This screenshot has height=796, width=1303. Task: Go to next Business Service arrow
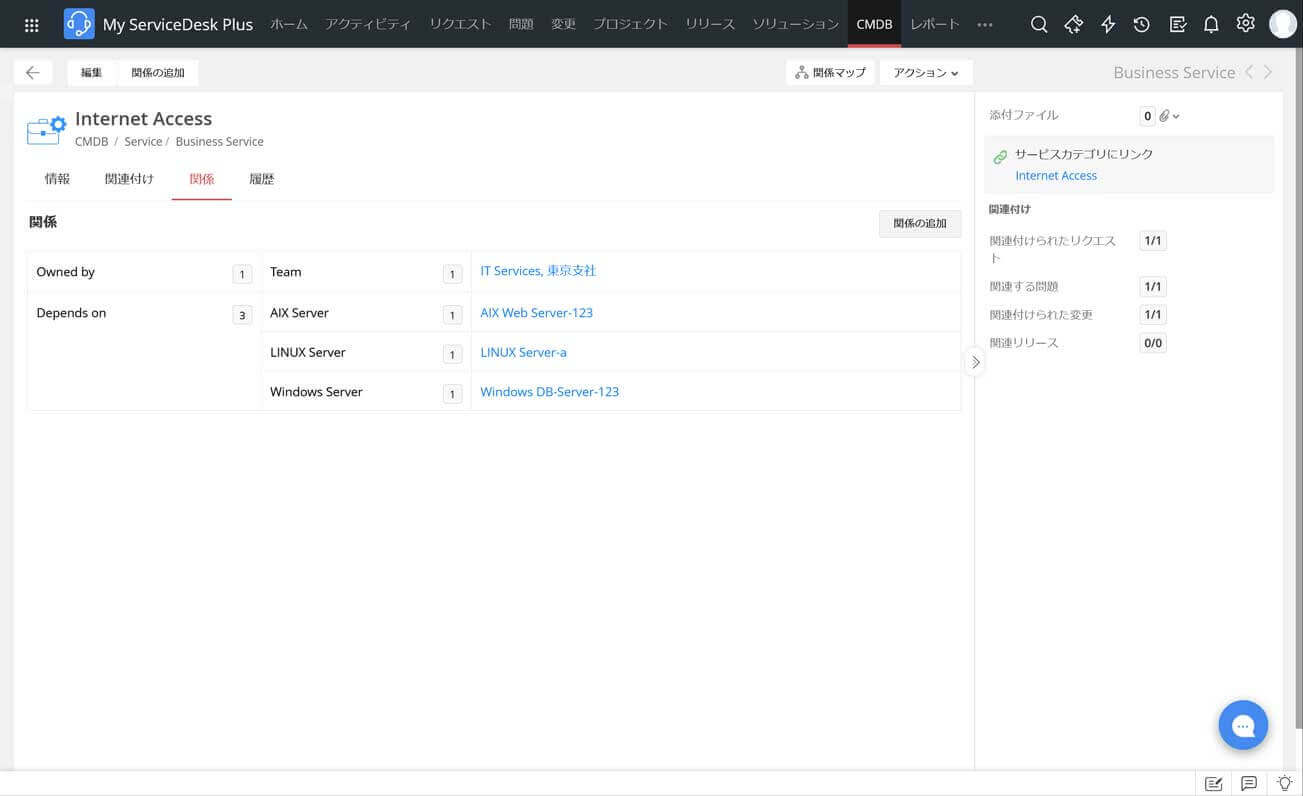pyautogui.click(x=1268, y=72)
